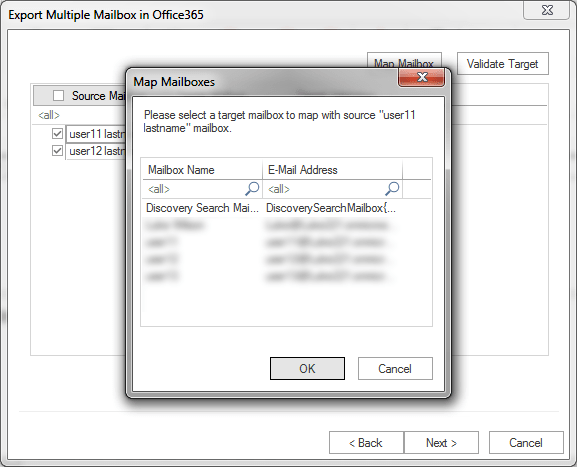The height and width of the screenshot is (467, 577).
Task: Click Validate Target button
Action: pyautogui.click(x=503, y=64)
